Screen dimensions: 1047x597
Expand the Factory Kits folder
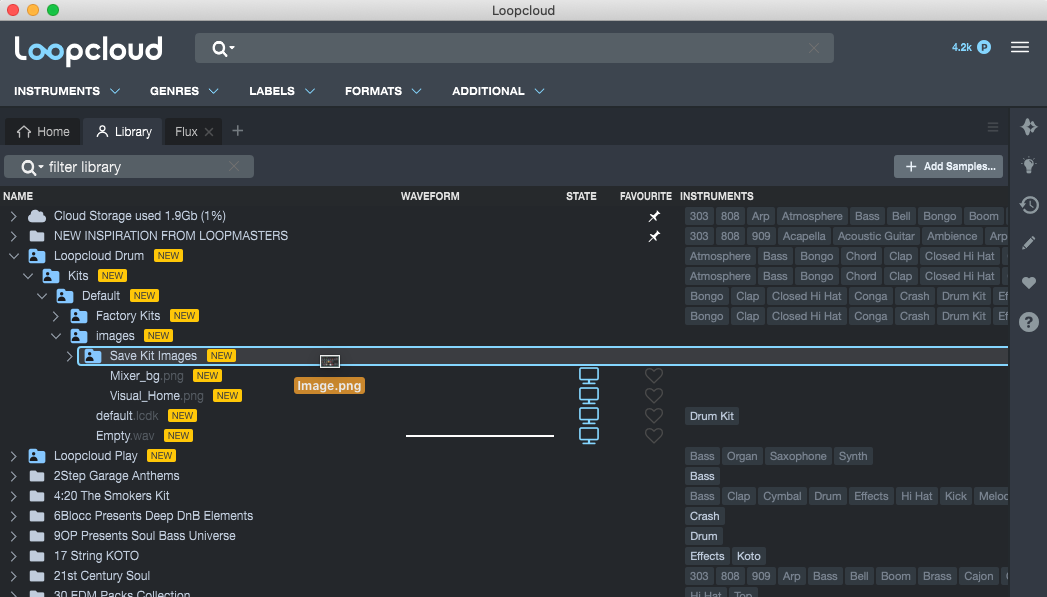click(x=56, y=316)
